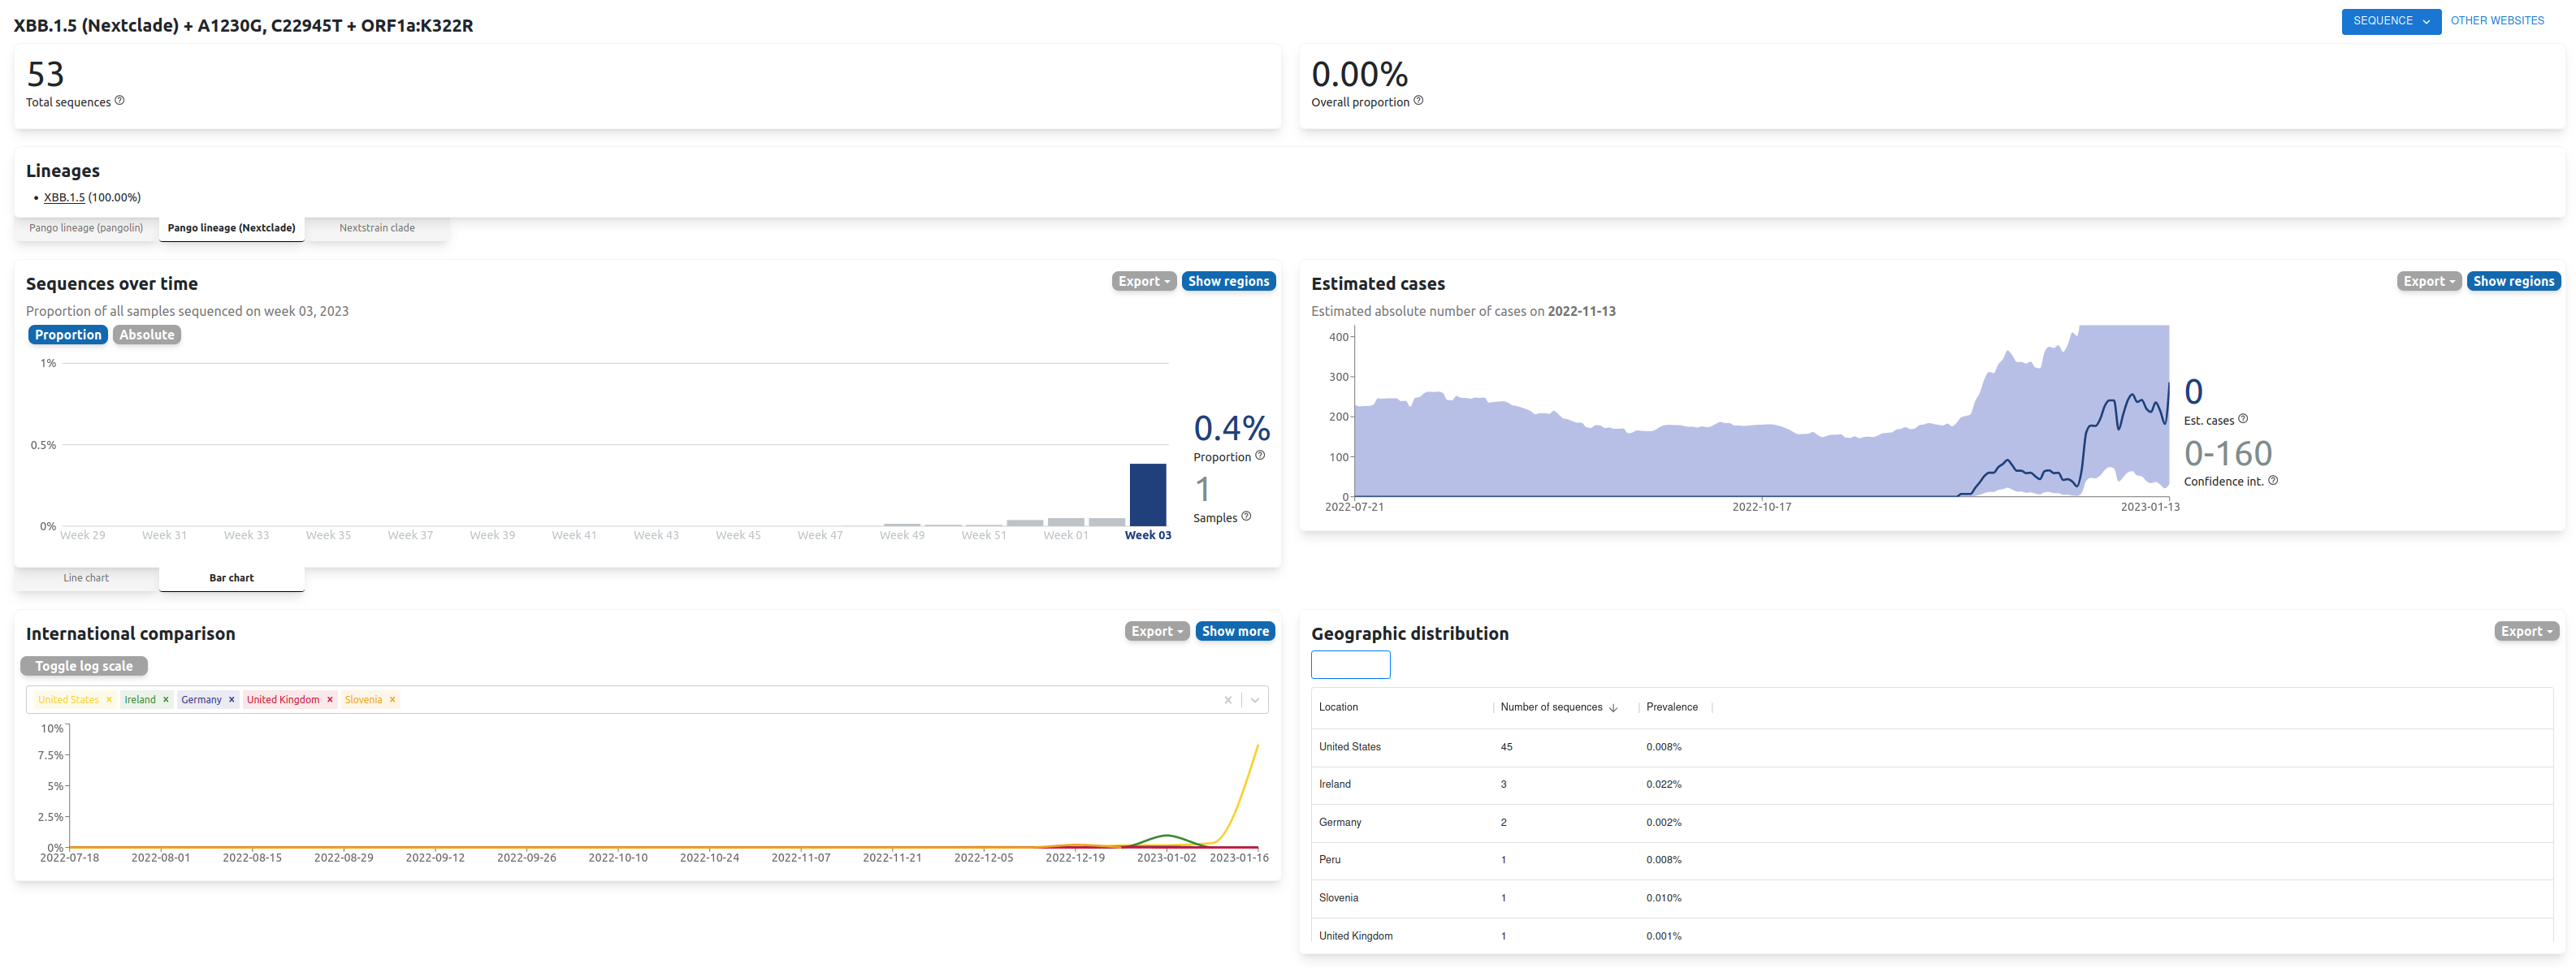Screen dimensions: 2576x968
Task: Open the SEQUENCE dropdown button
Action: (x=2390, y=21)
